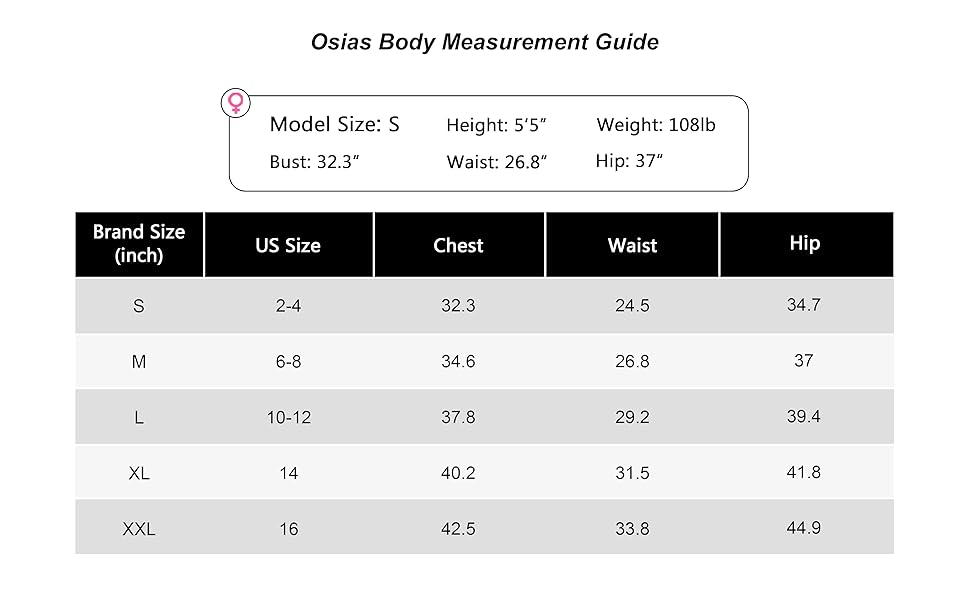The image size is (970, 600).
Task: Click the Waist column header
Action: (632, 245)
